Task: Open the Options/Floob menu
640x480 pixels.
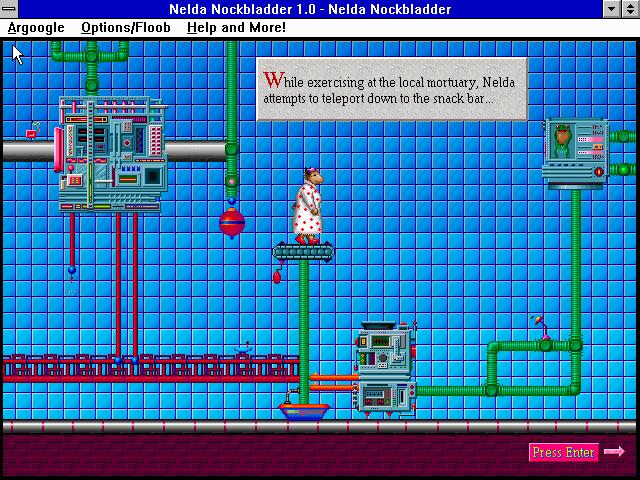Action: (x=126, y=28)
